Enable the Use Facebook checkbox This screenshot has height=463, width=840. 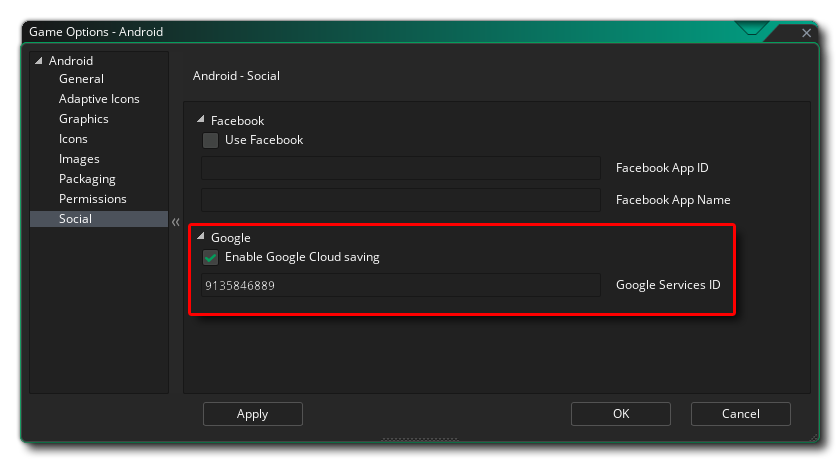coord(211,140)
